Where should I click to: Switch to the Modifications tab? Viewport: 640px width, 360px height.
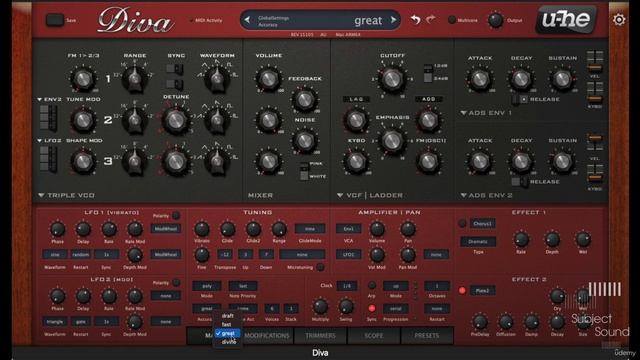coord(267,336)
